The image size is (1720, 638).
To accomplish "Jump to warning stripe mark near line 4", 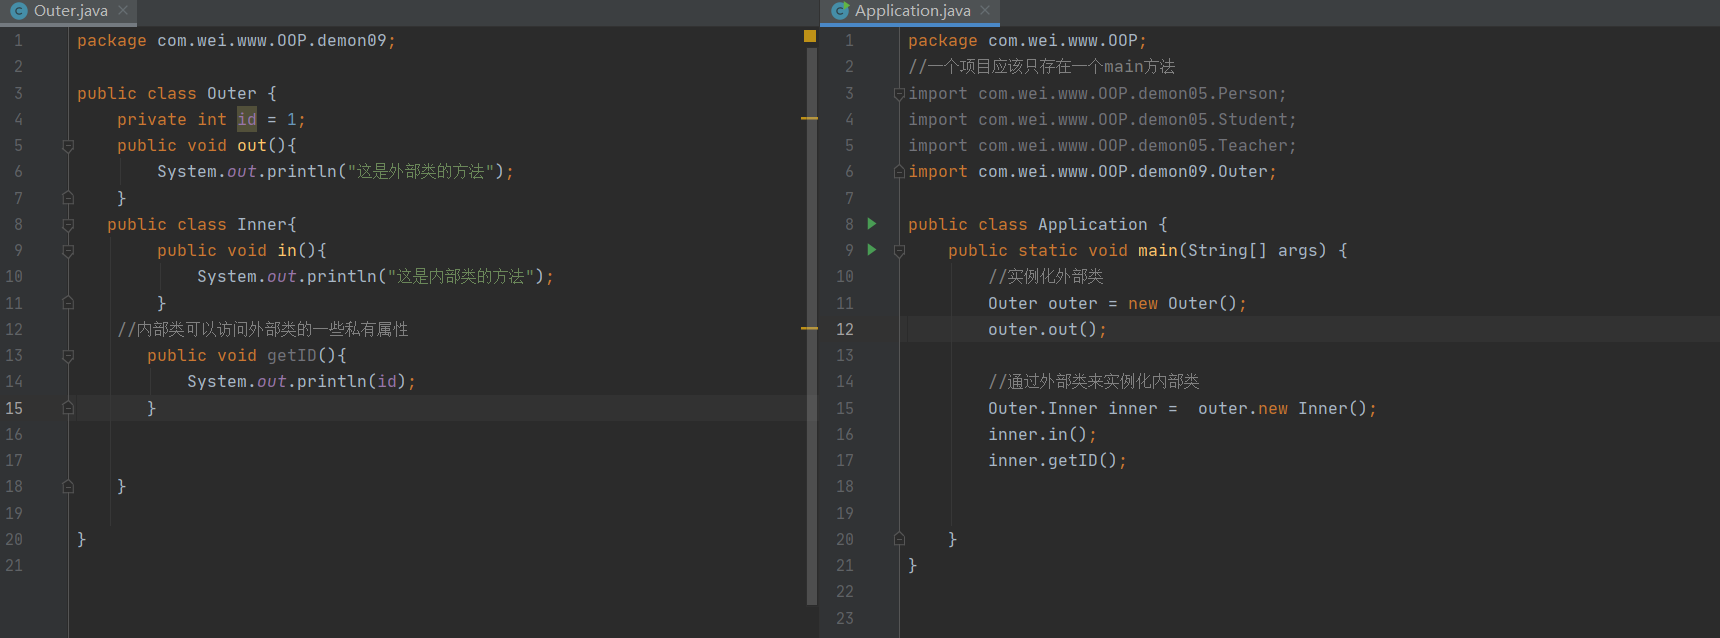I will [x=810, y=118].
